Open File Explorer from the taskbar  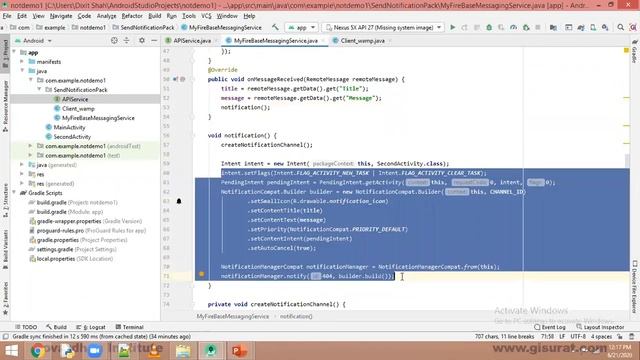click(183, 351)
